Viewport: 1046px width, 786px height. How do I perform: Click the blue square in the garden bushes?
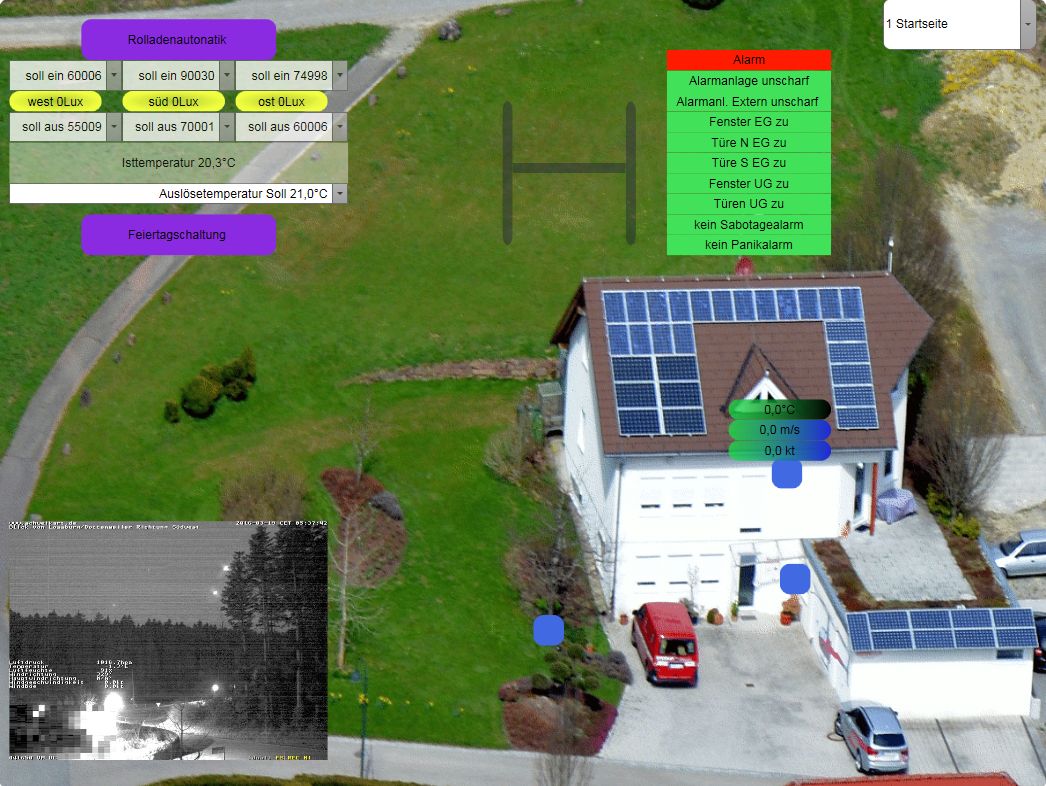click(548, 630)
